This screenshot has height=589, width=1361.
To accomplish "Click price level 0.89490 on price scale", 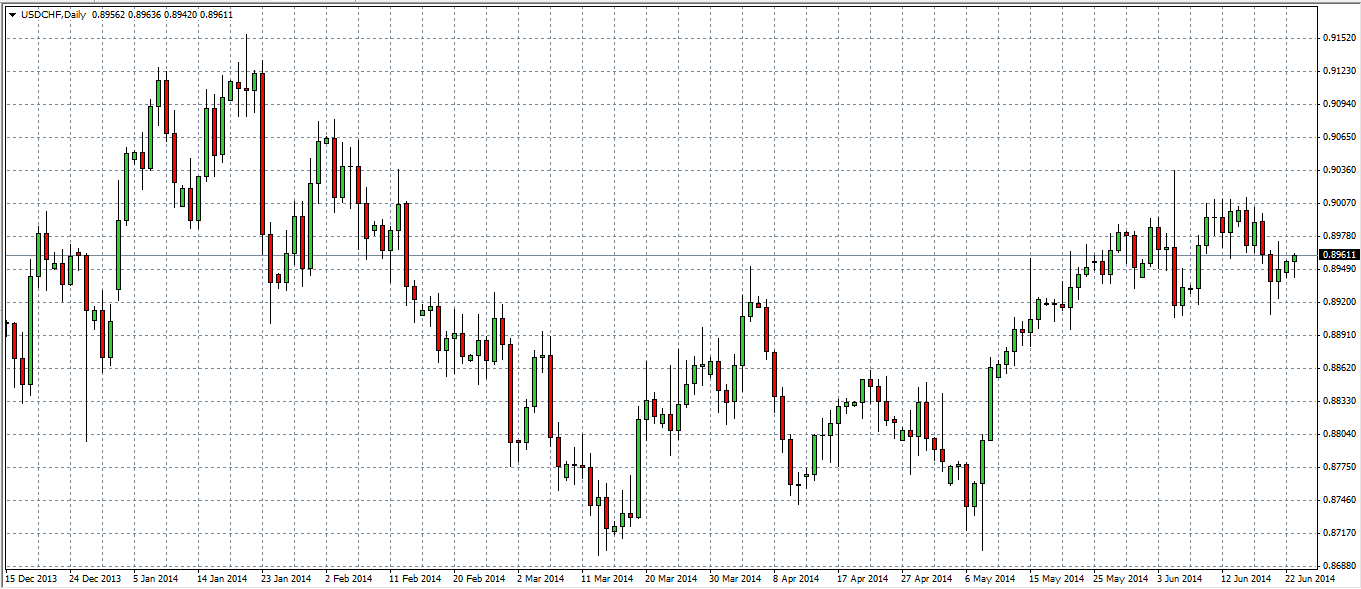I will pyautogui.click(x=1340, y=269).
